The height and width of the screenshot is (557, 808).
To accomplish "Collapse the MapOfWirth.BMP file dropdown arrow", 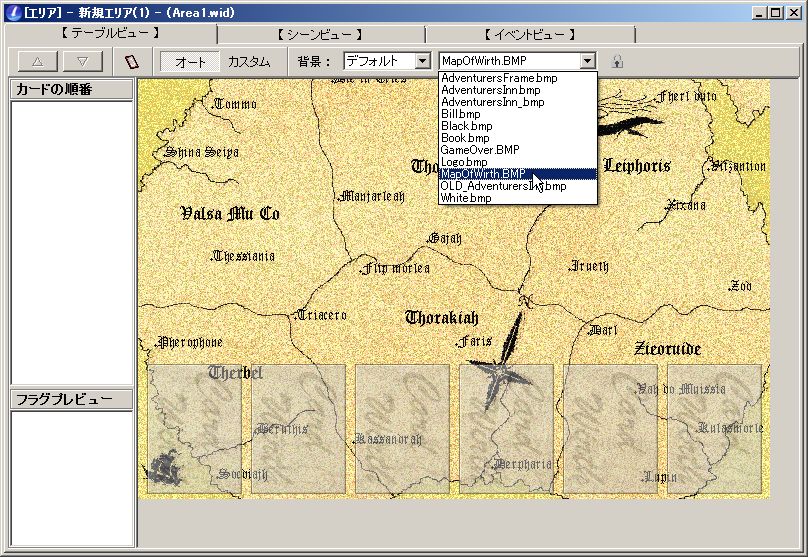I will point(587,61).
